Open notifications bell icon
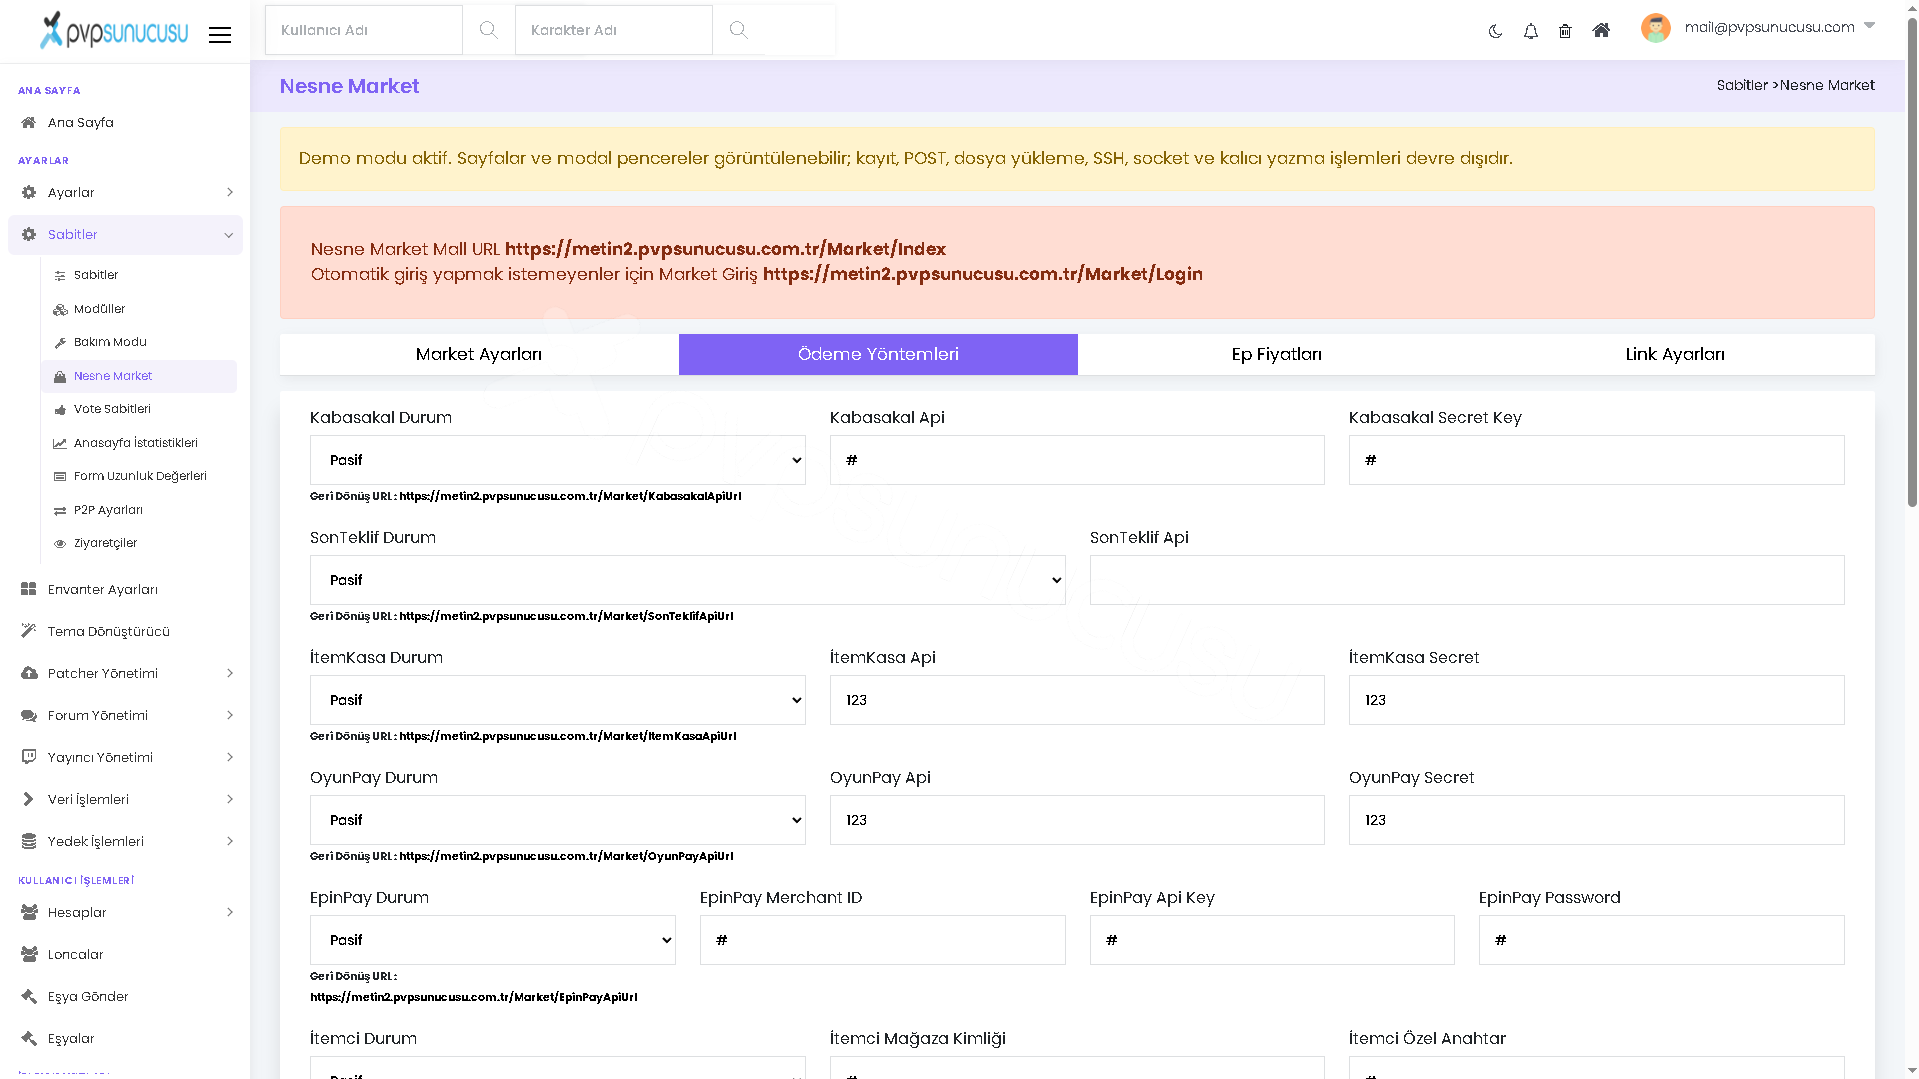Screen dimensions: 1919x1079 (x=1530, y=31)
